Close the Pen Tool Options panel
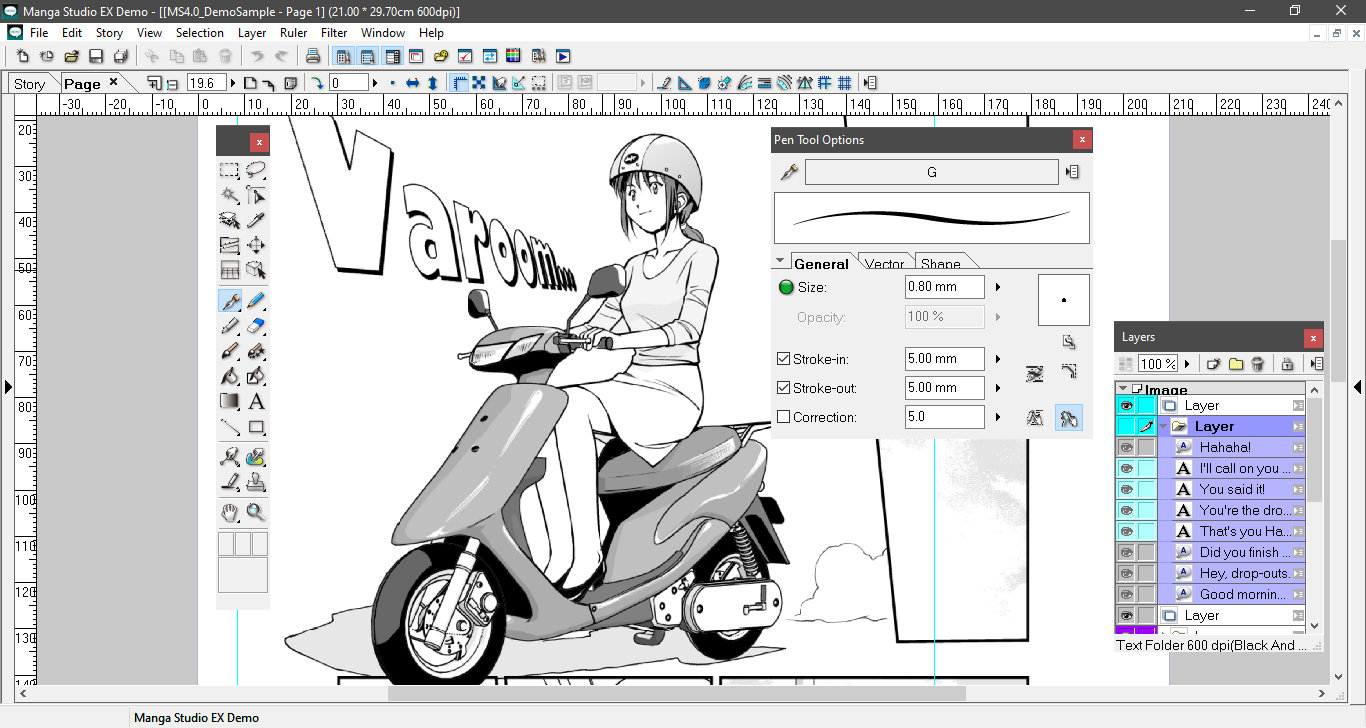 pyautogui.click(x=1082, y=141)
